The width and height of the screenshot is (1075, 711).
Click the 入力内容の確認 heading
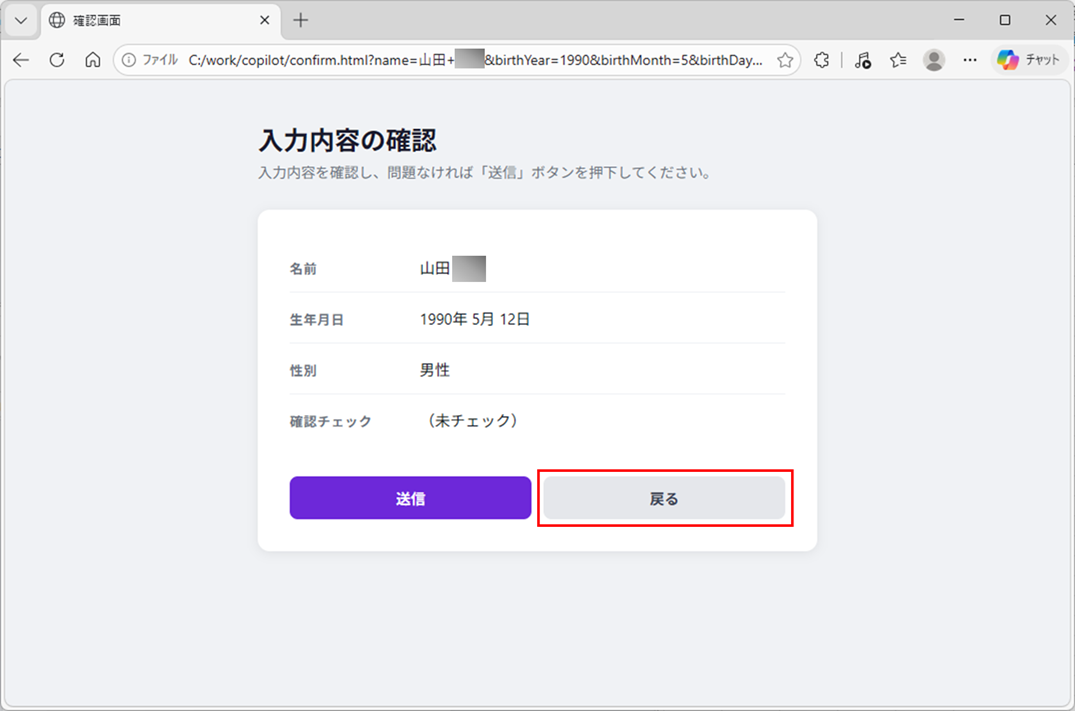[347, 140]
